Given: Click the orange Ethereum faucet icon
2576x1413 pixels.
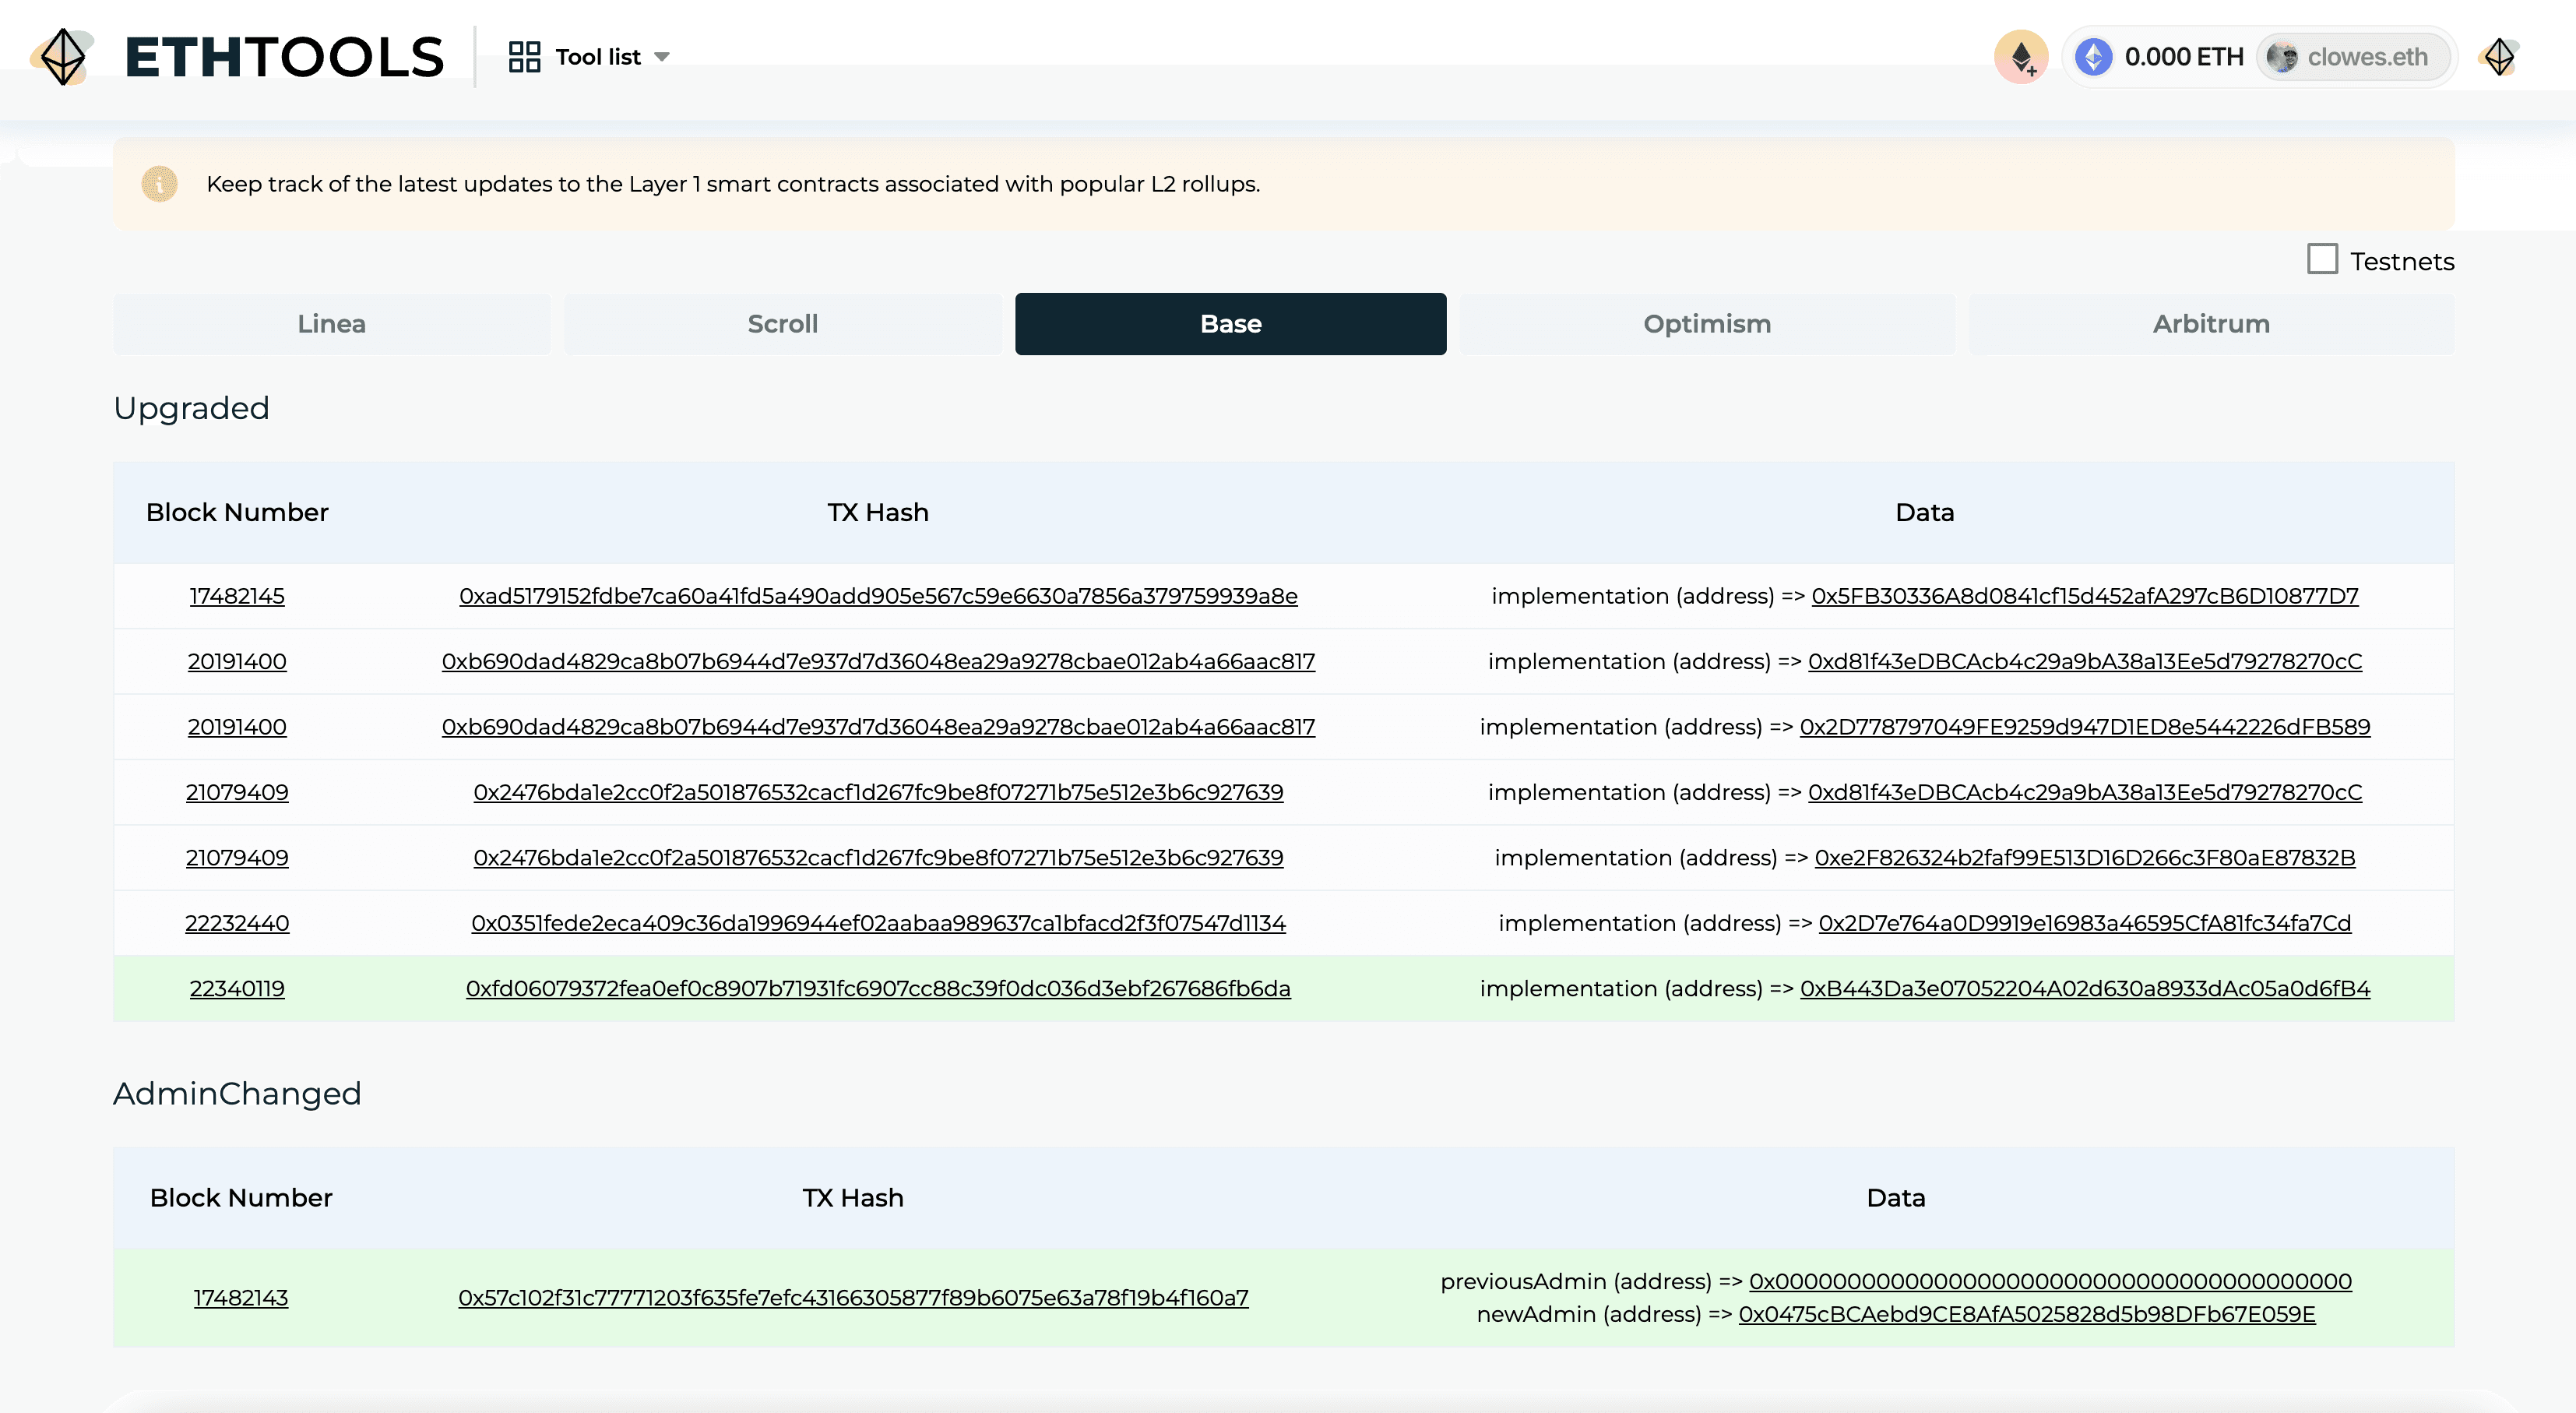Looking at the screenshot, I should 2021,57.
